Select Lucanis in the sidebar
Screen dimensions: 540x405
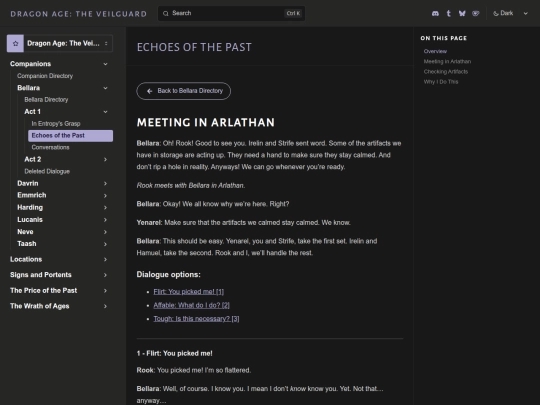pyautogui.click(x=30, y=220)
